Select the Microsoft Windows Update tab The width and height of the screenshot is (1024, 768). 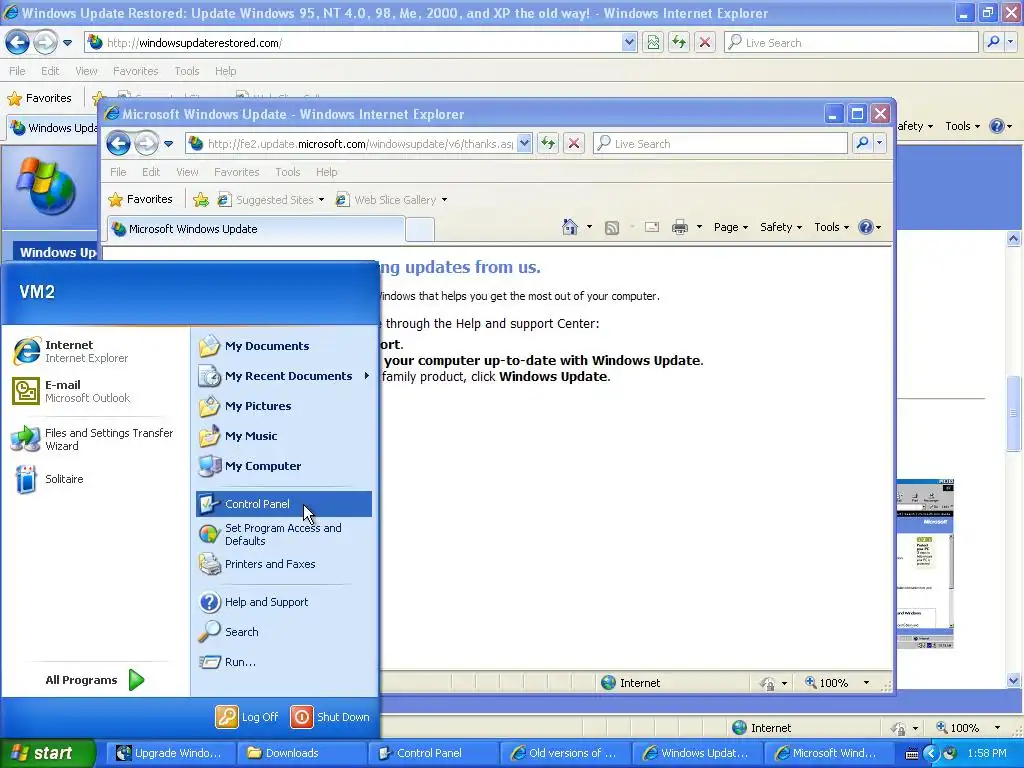click(x=255, y=229)
